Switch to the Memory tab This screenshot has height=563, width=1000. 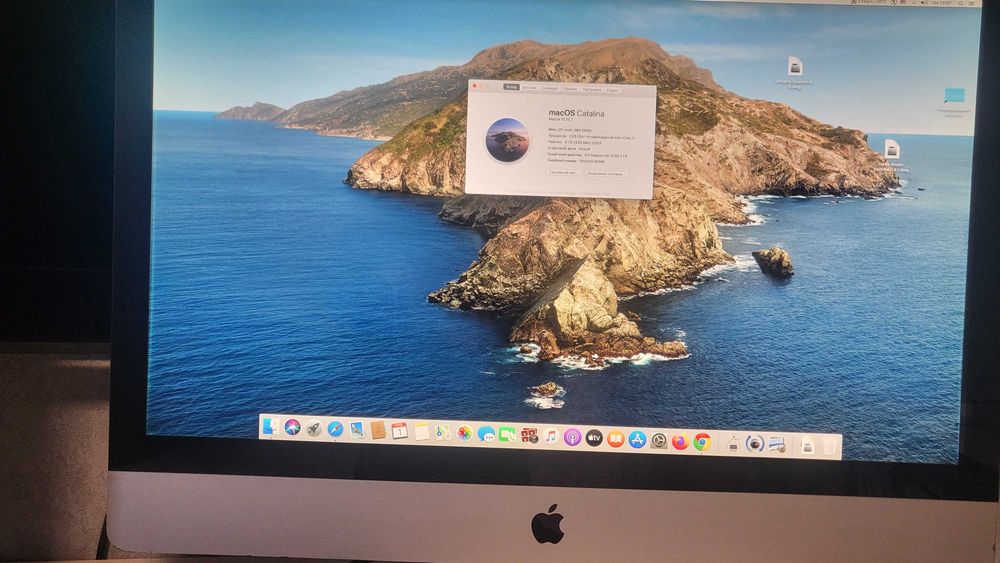coord(570,89)
